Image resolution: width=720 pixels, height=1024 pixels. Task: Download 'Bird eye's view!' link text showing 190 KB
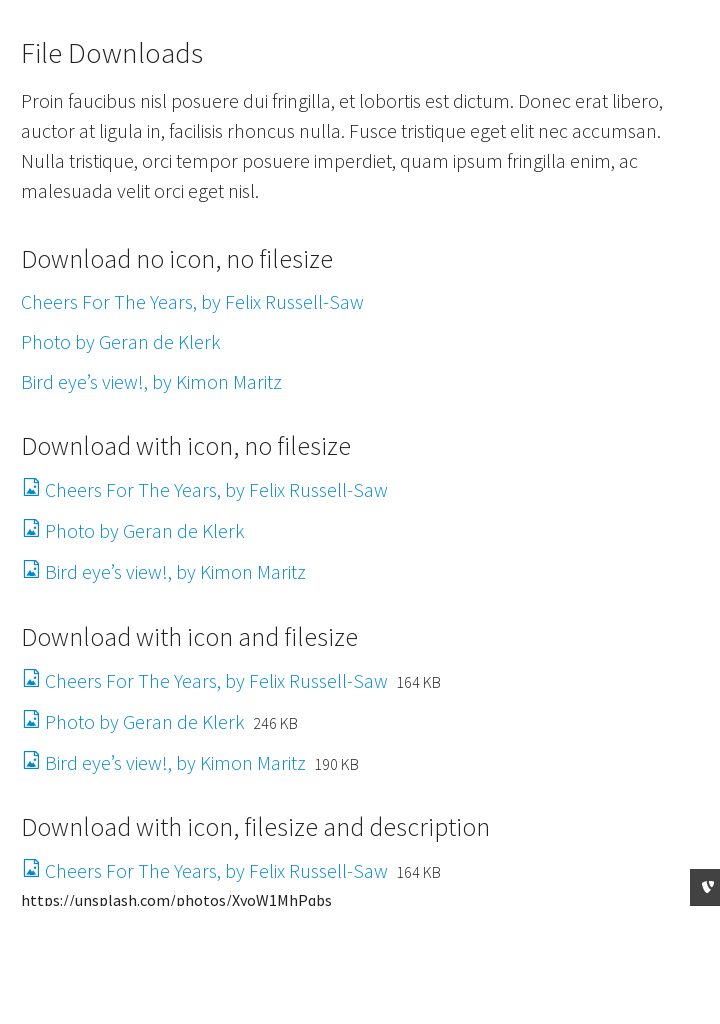point(175,763)
